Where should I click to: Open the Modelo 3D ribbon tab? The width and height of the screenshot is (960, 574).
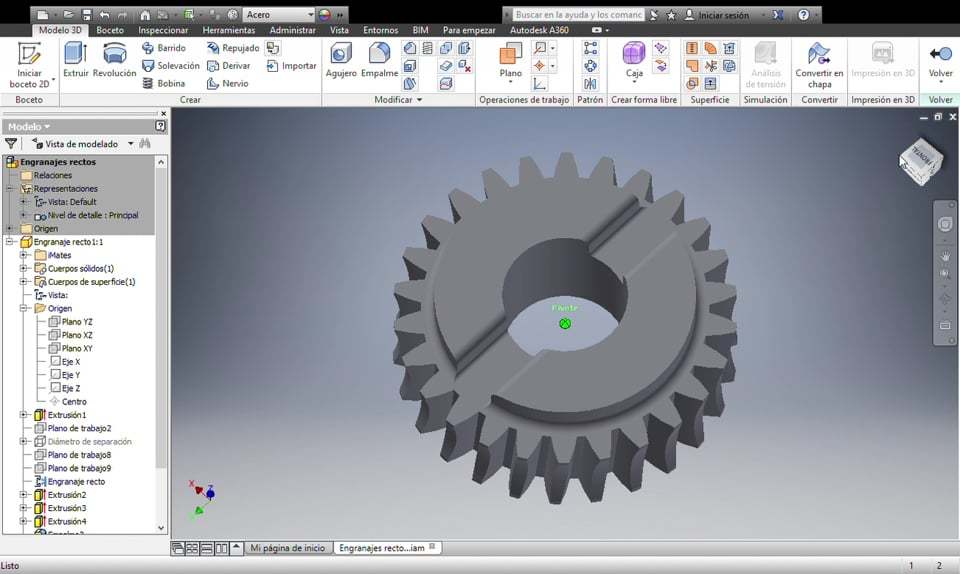[x=60, y=30]
